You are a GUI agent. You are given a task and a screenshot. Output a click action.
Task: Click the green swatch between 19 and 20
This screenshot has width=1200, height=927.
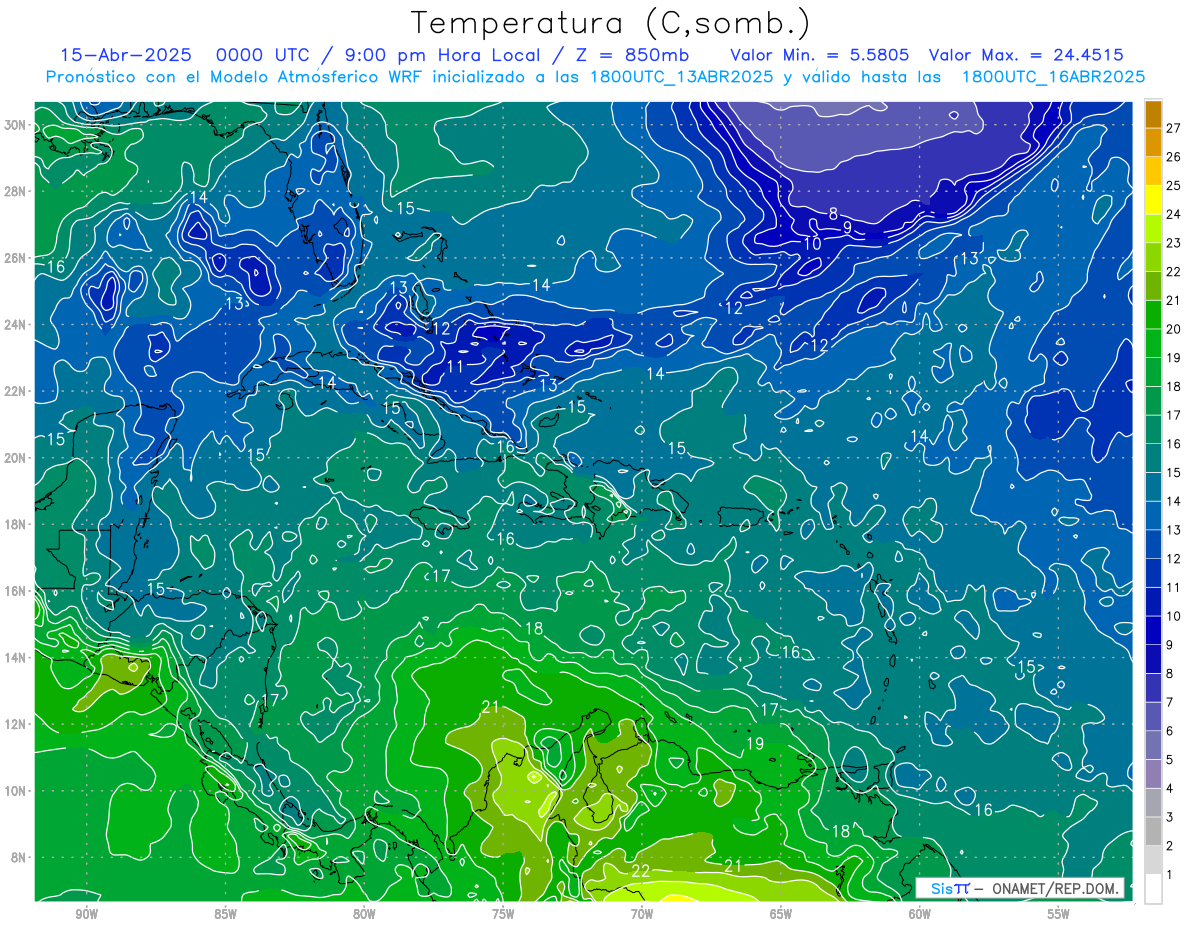coord(1153,343)
